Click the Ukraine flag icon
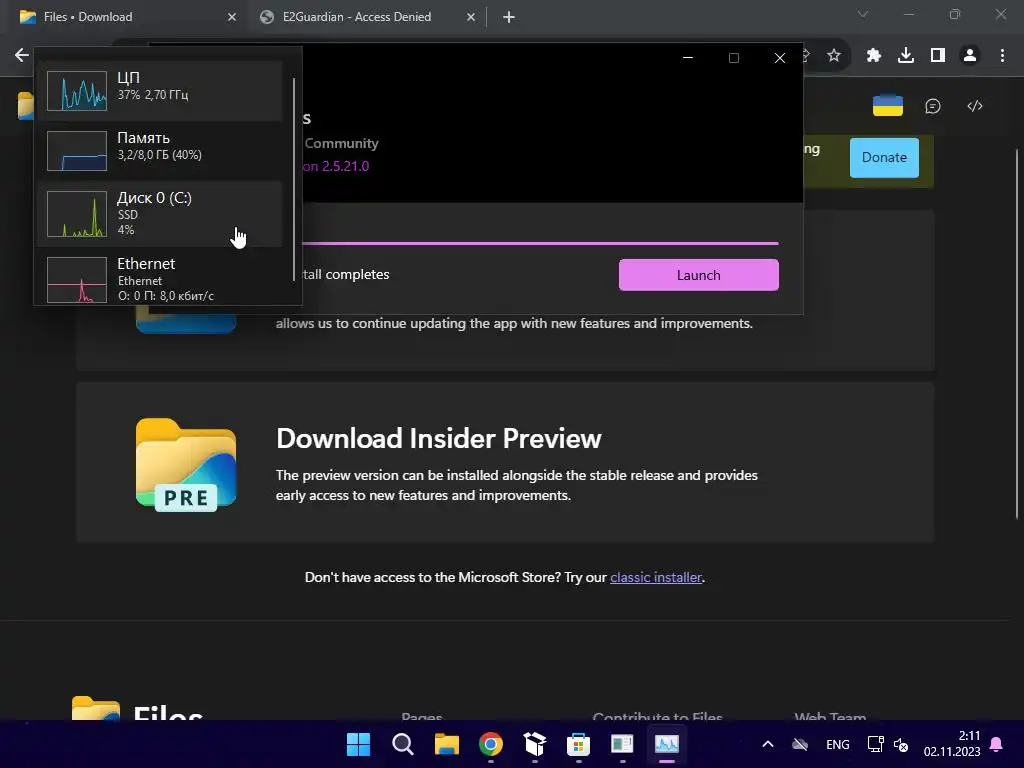The image size is (1024, 768). (x=888, y=106)
